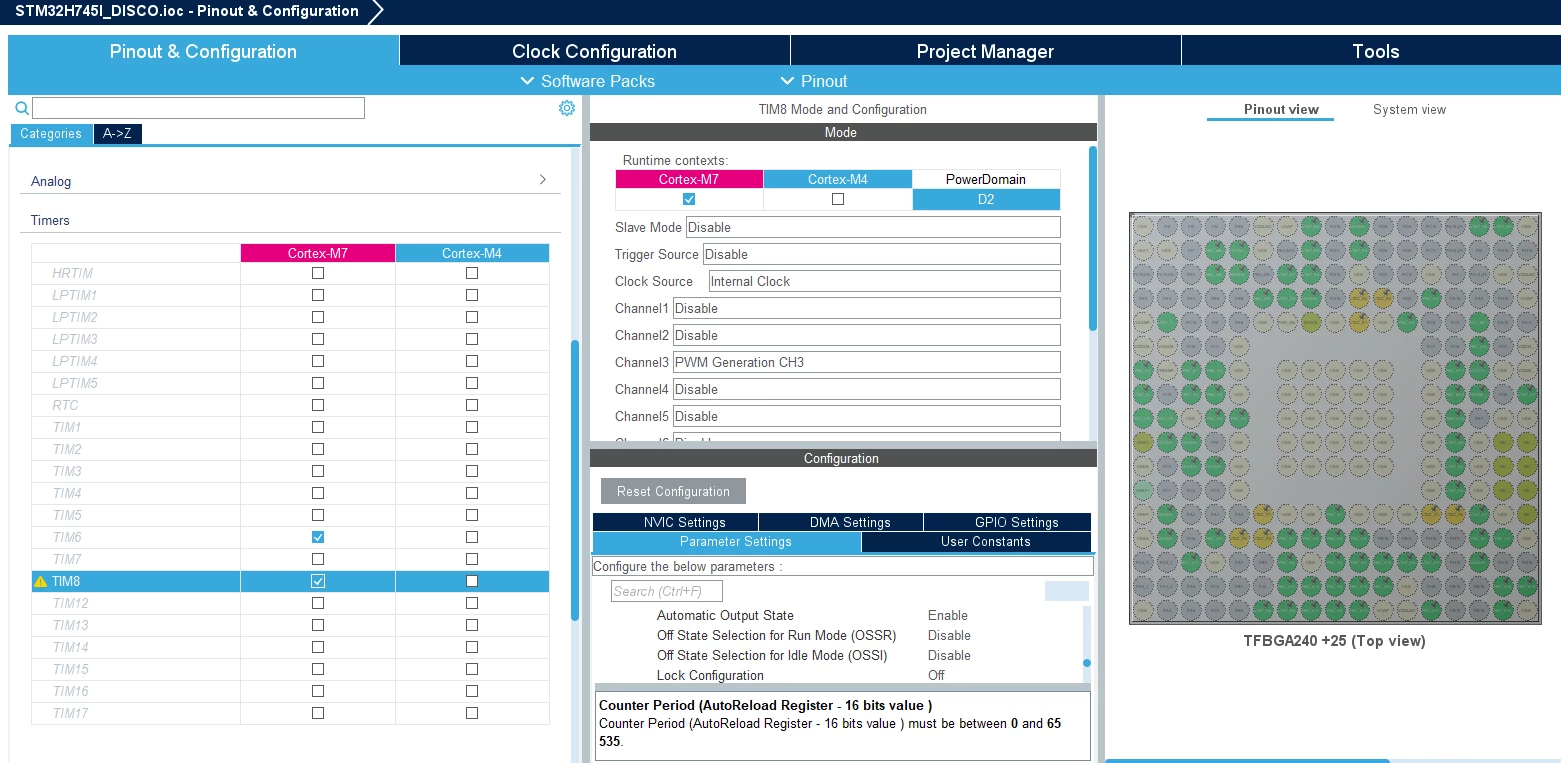Enable RTC for Cortex-M7

click(318, 405)
